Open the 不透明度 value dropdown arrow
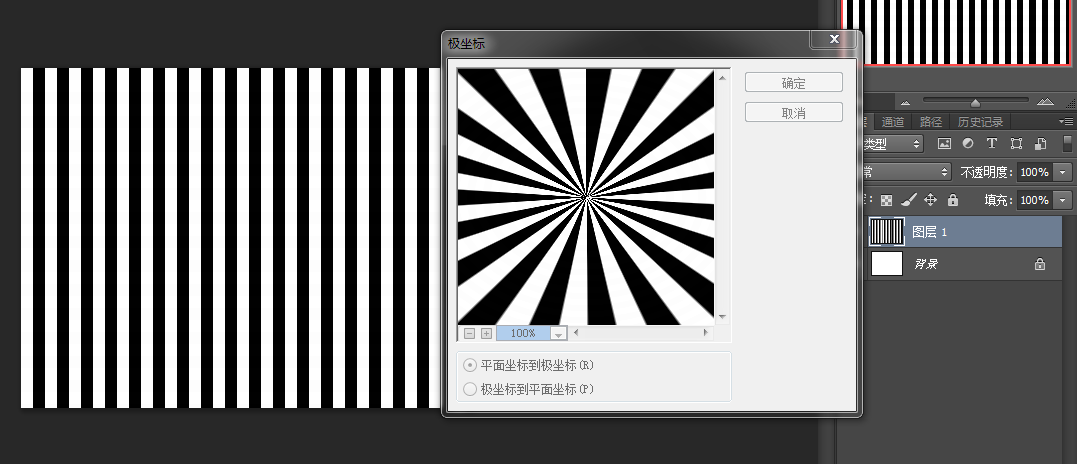1077x464 pixels. [x=1063, y=172]
